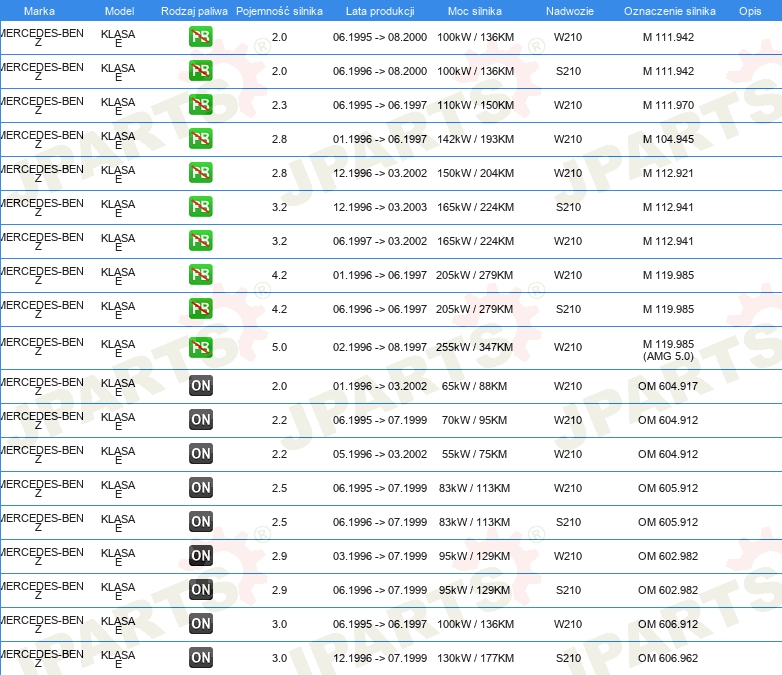Click the petrol icon in the S210 M 112.941 row
The height and width of the screenshot is (675, 782).
200,207
